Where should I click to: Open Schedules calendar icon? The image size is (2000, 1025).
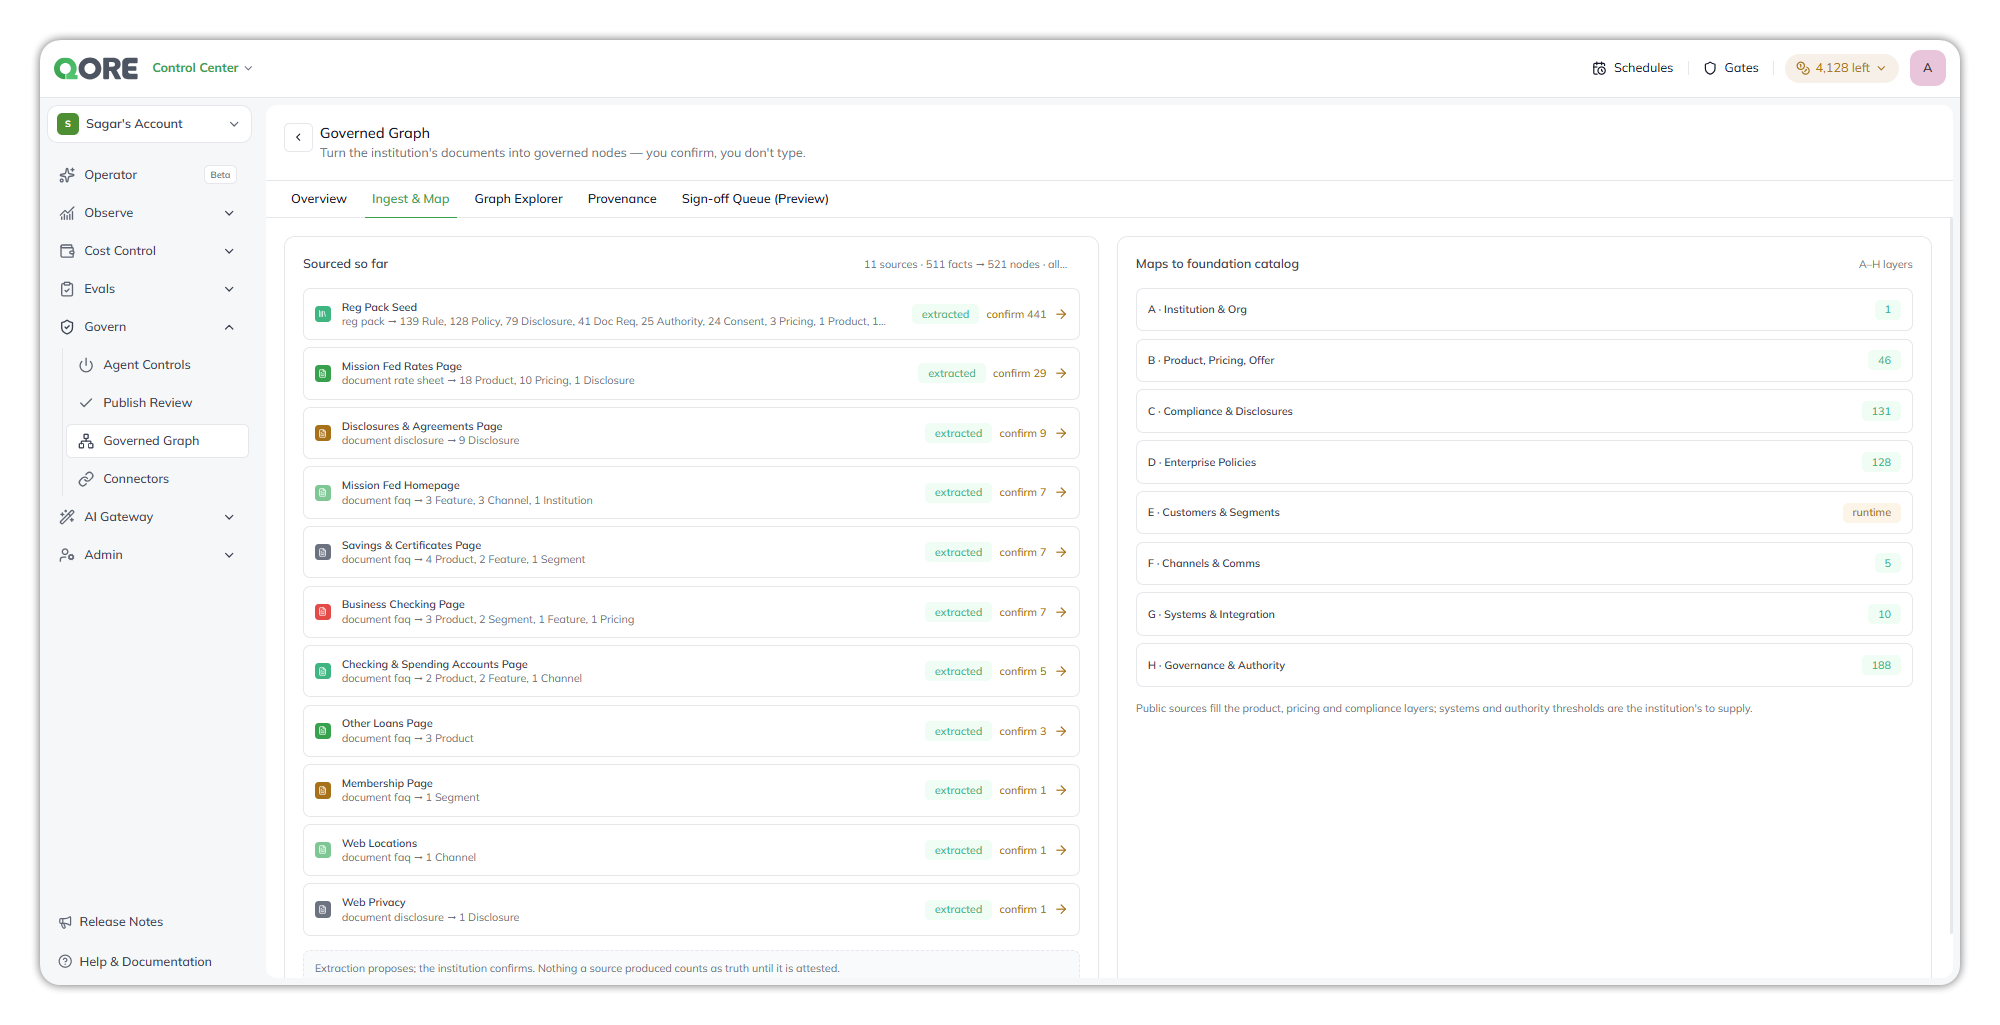pos(1599,68)
